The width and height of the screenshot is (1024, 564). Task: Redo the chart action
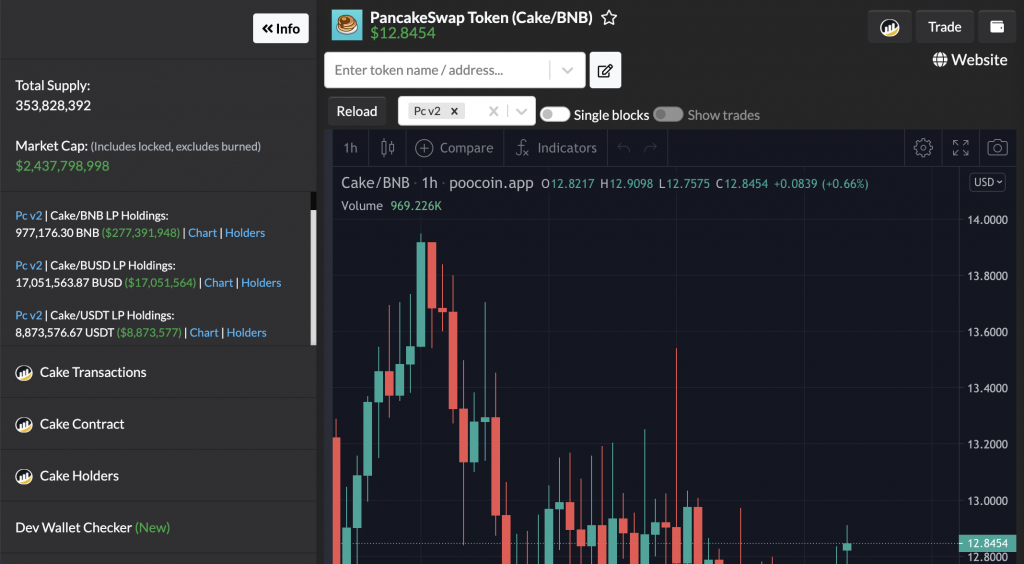coord(650,148)
